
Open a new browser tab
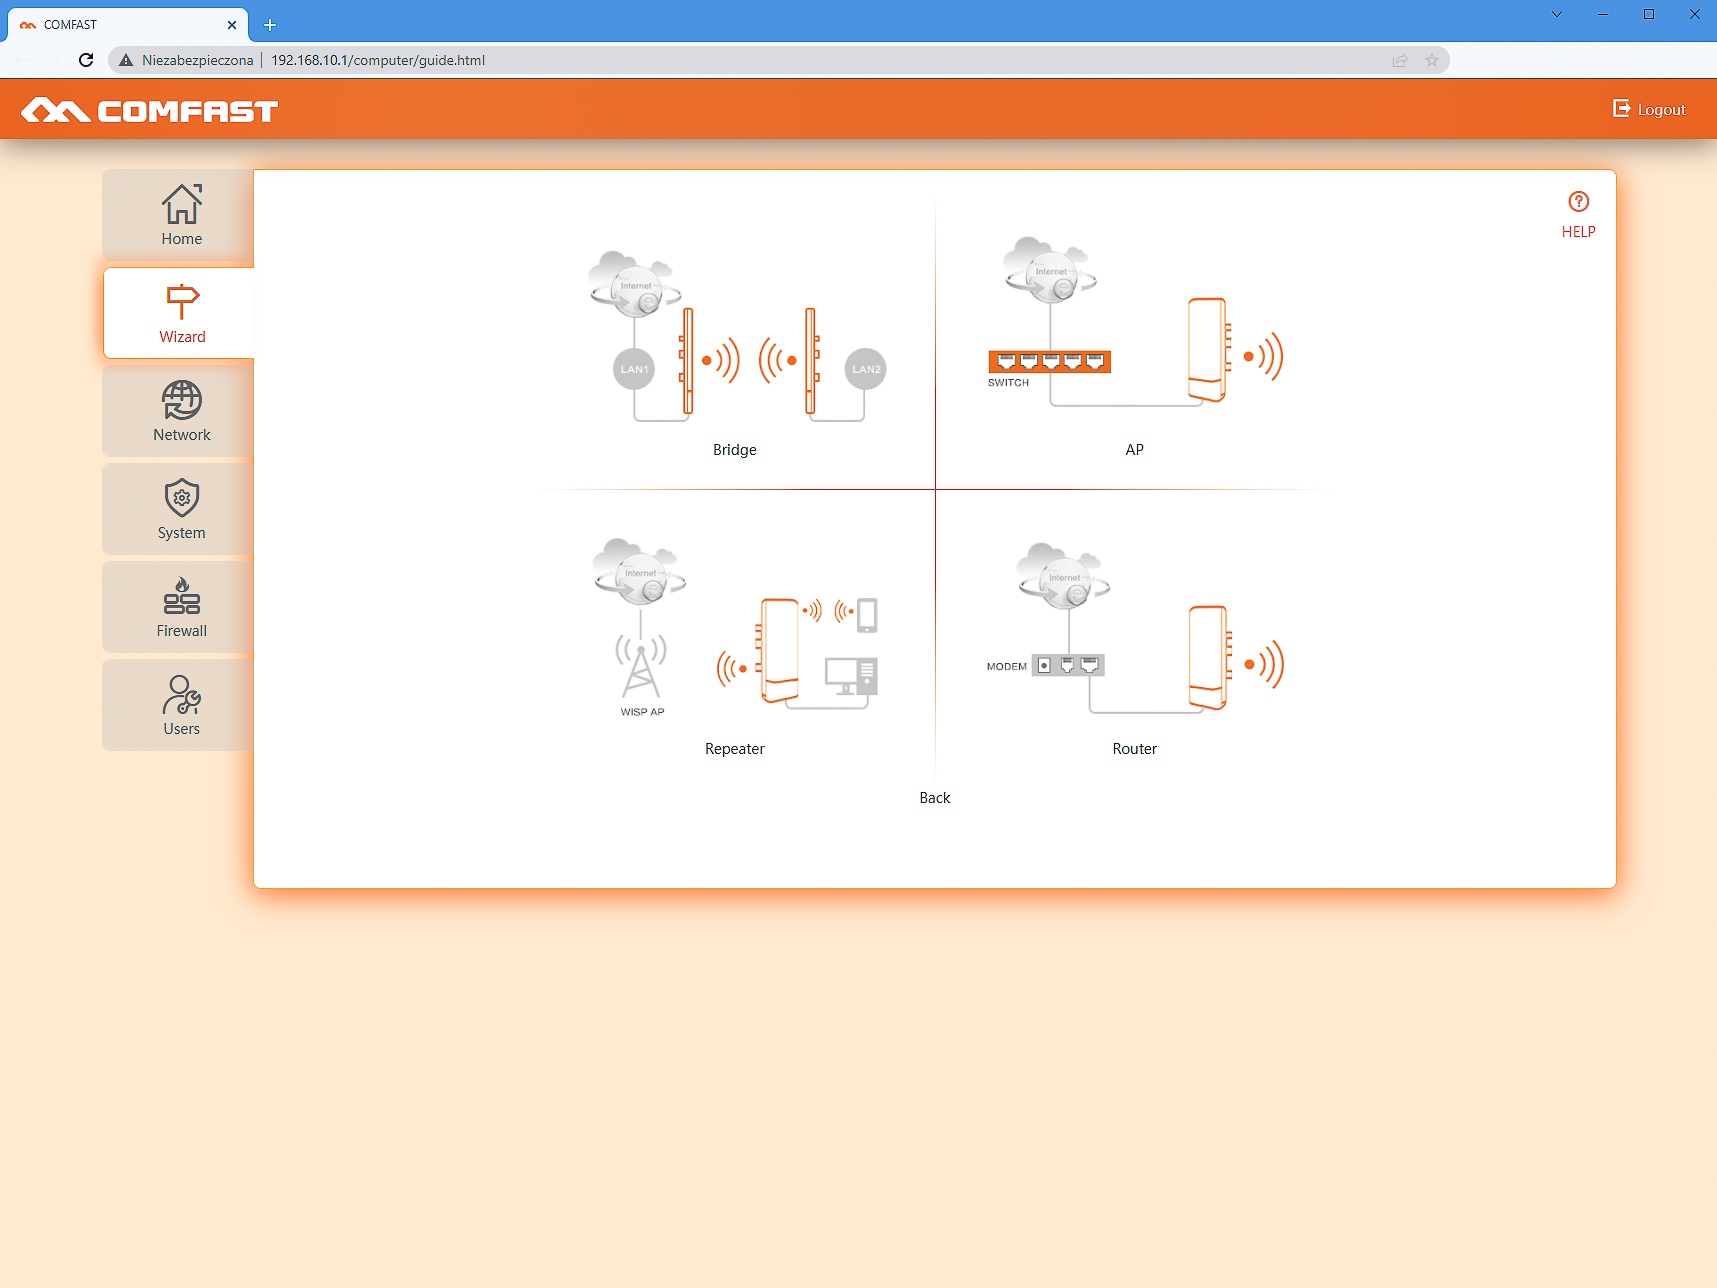270,25
